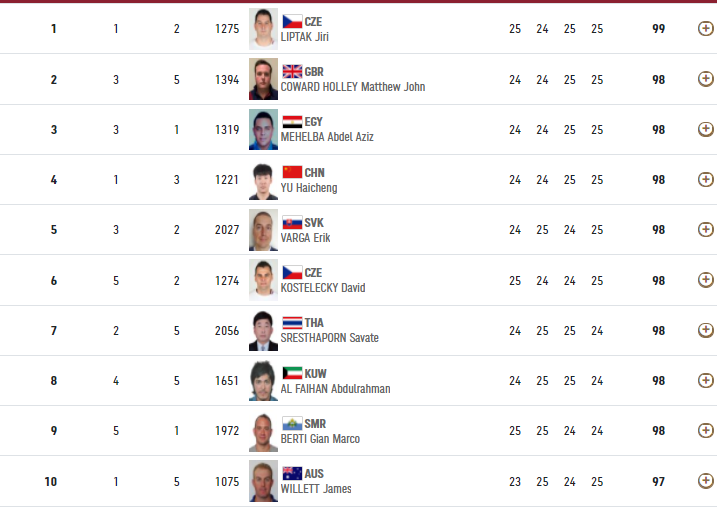Open athlete profile LIPTAK Jiri
The height and width of the screenshot is (507, 717).
point(305,37)
